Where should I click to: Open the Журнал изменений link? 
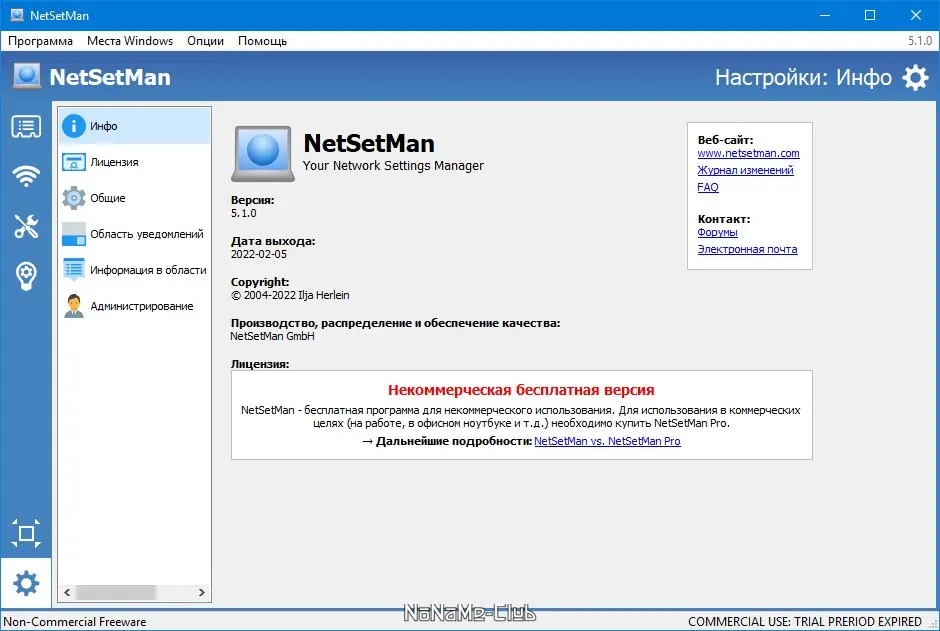745,170
